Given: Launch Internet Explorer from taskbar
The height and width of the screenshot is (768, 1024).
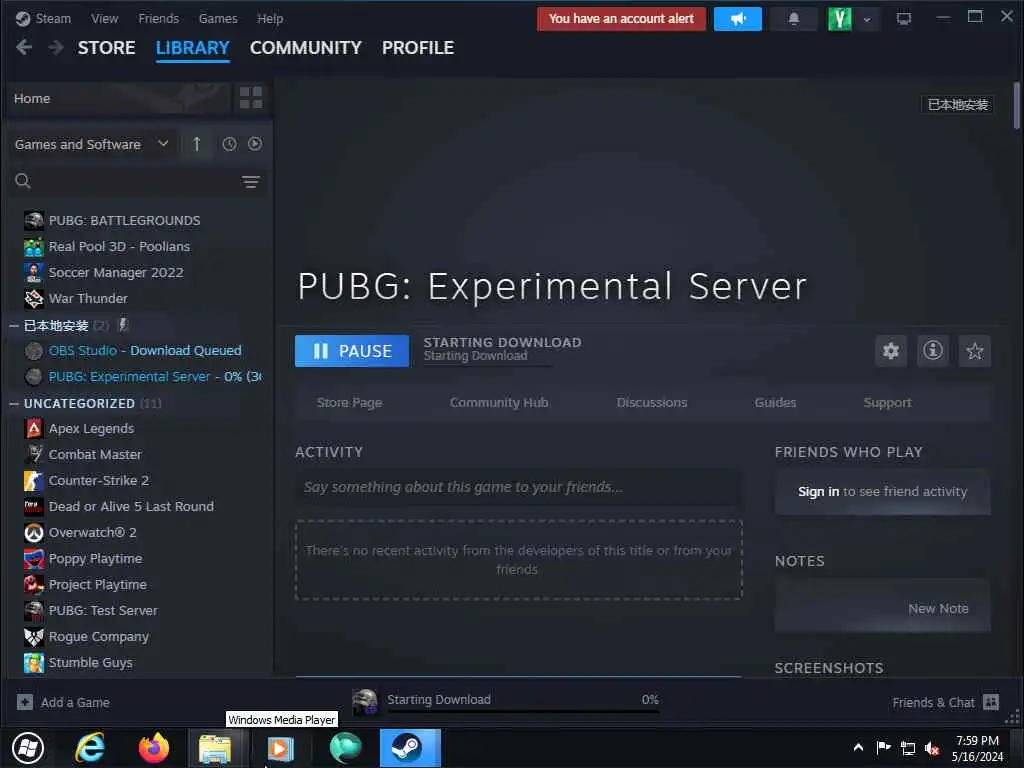Looking at the screenshot, I should (90, 748).
